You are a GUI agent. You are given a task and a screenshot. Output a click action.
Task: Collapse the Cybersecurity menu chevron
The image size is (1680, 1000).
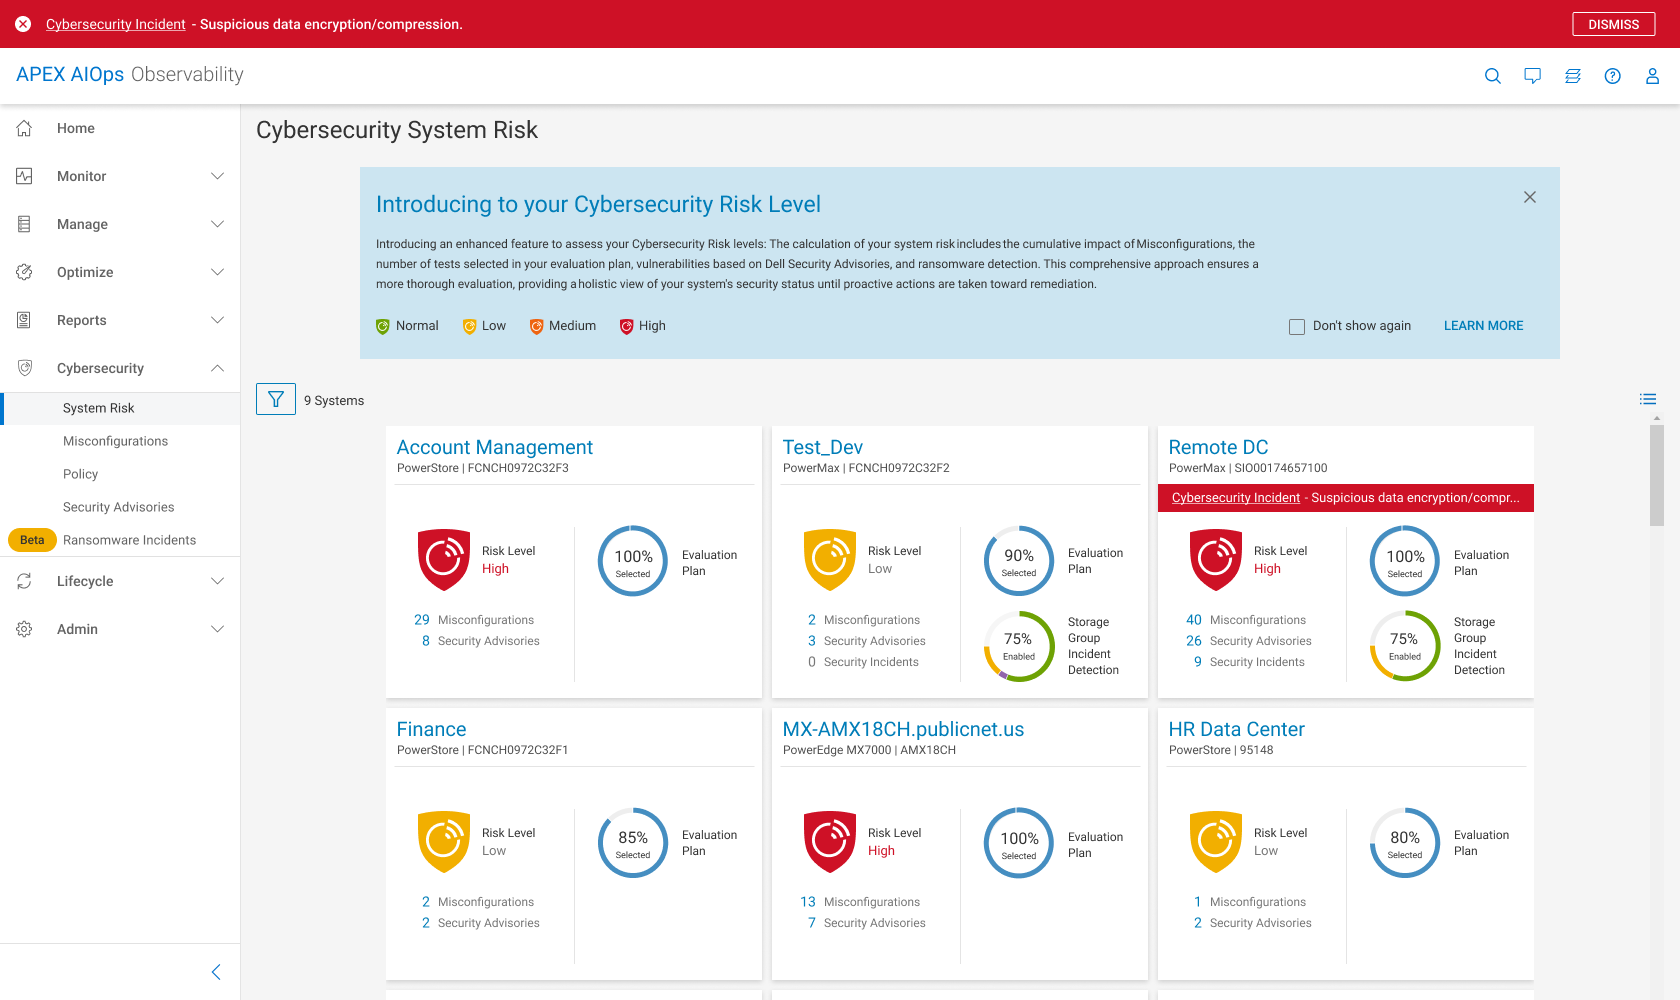(217, 368)
